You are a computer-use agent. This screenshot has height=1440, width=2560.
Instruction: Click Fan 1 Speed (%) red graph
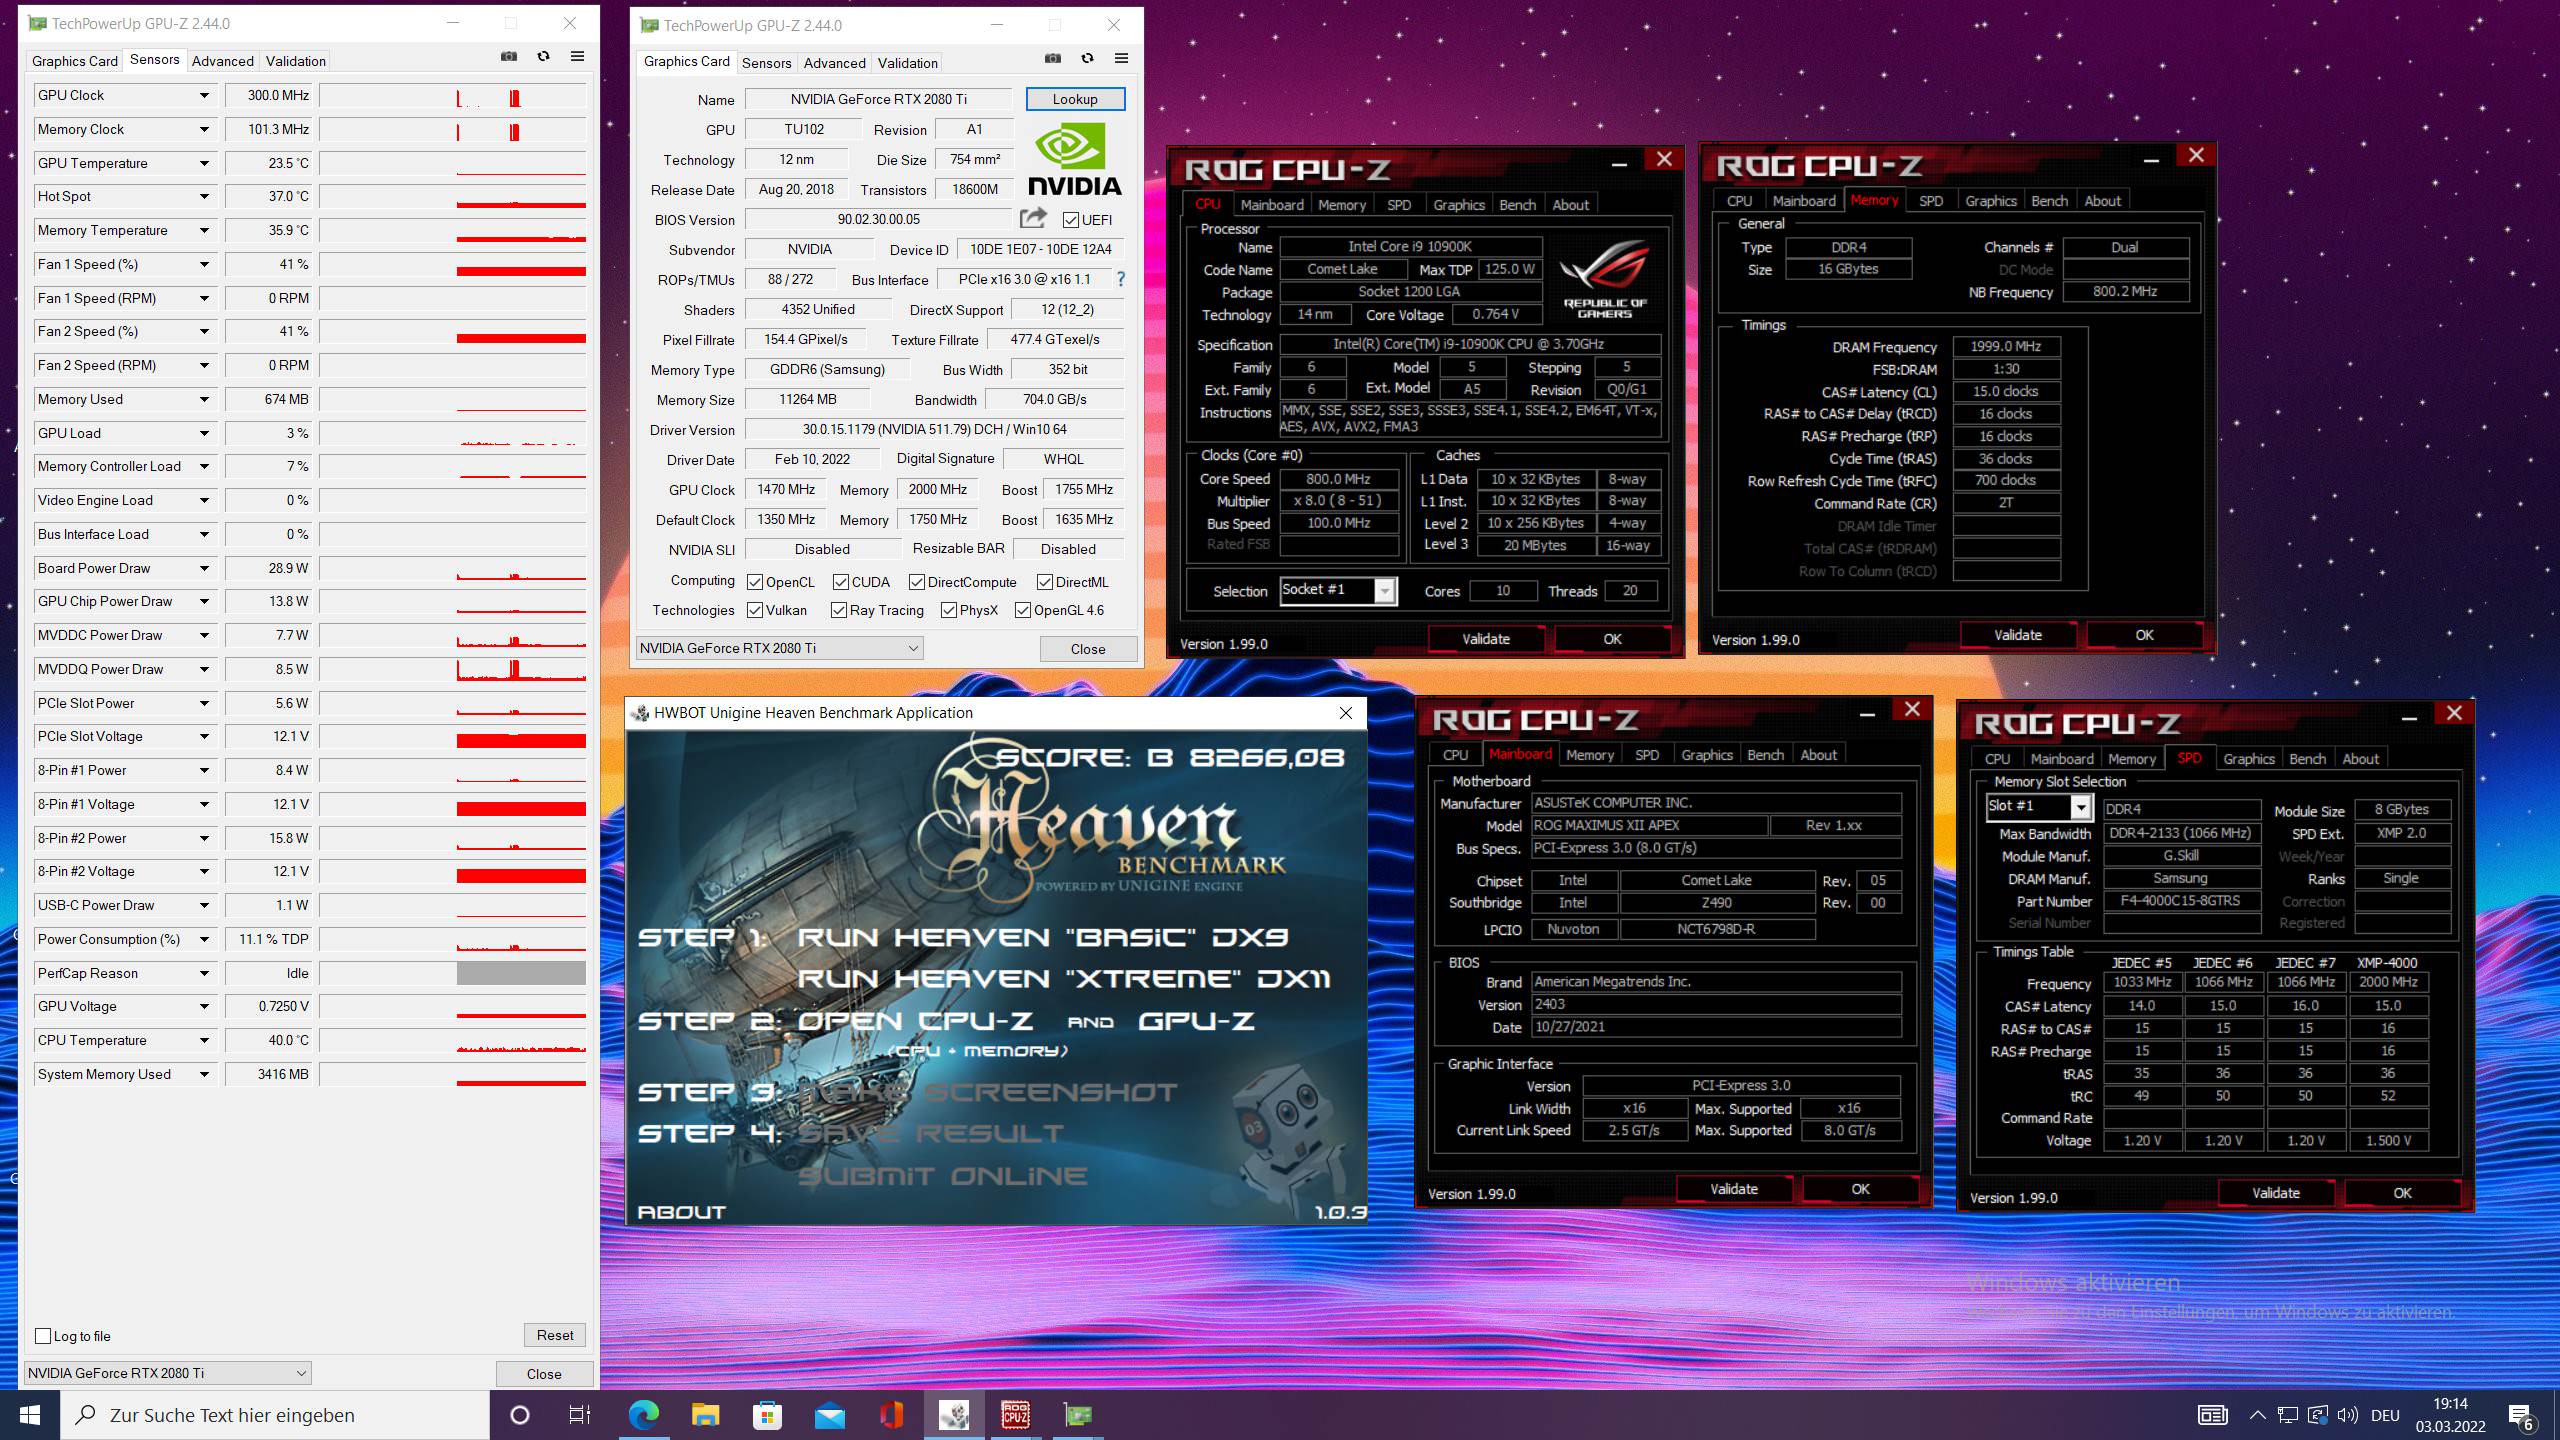[x=521, y=271]
